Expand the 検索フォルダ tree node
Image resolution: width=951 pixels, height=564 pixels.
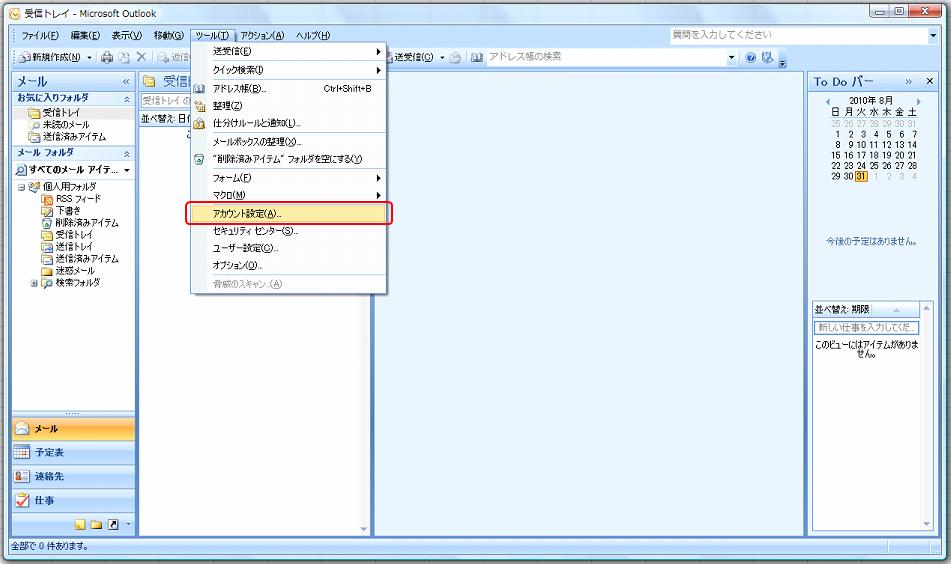pyautogui.click(x=34, y=283)
